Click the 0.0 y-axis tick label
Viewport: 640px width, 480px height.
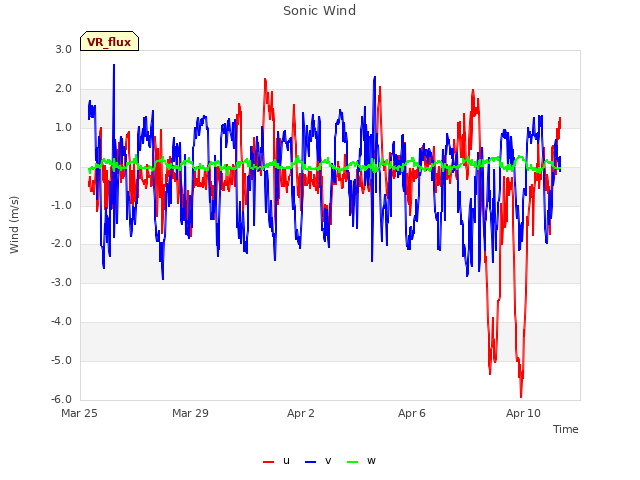[64, 167]
